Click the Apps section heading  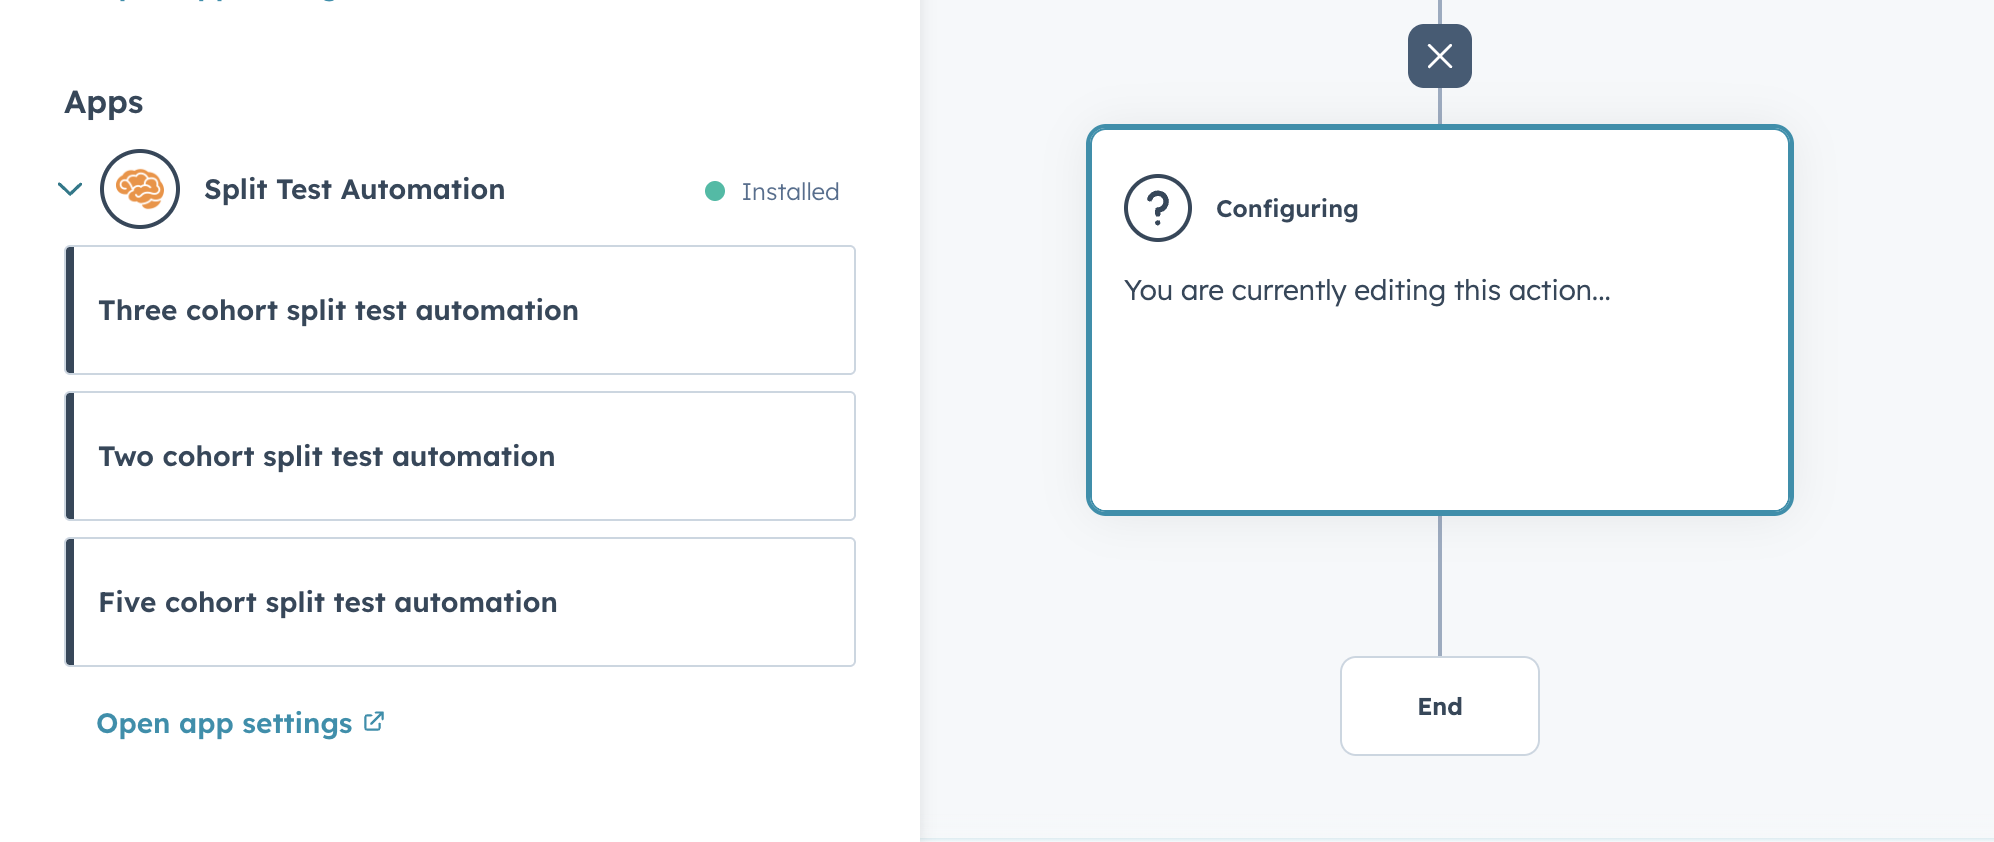104,101
